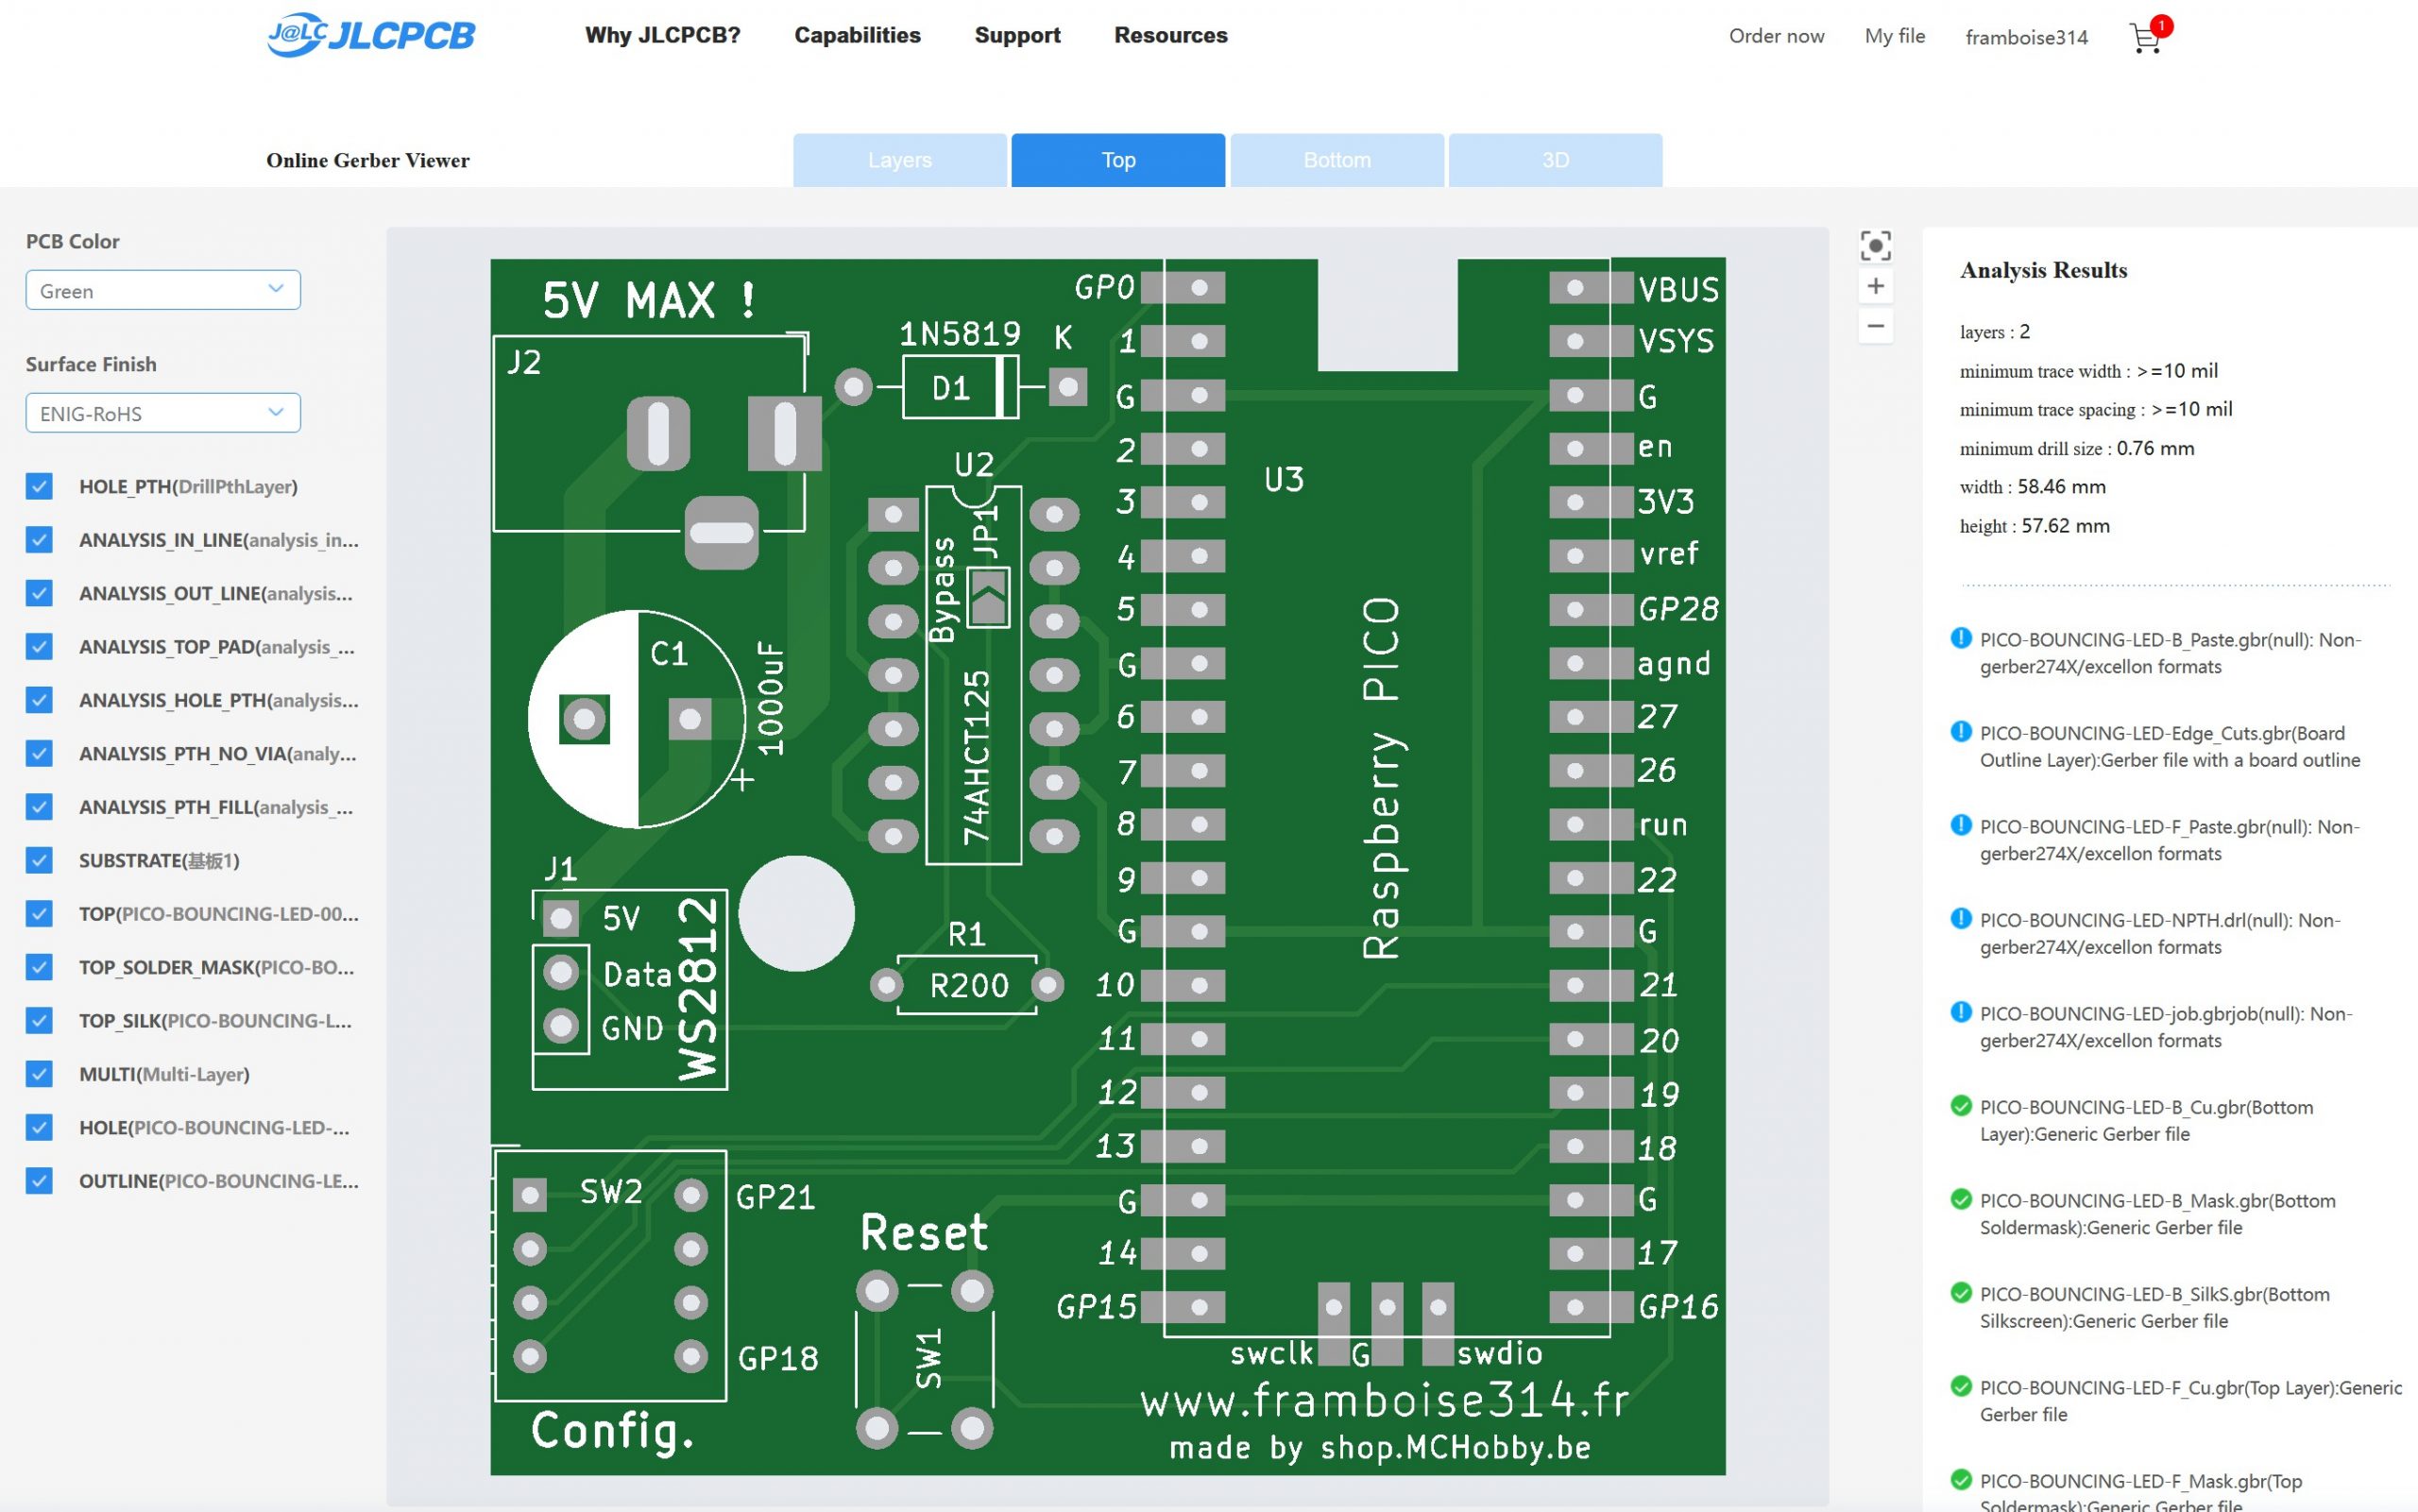Click info icon for job.gbrjob entry

[1961, 1012]
